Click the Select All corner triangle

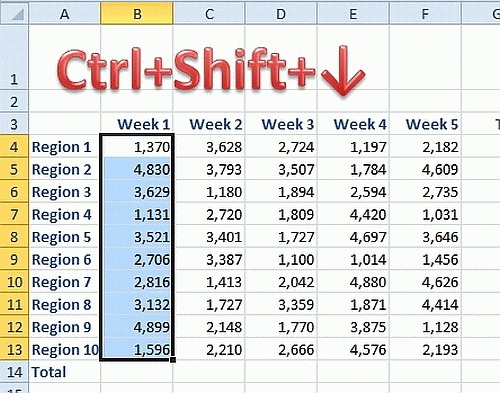point(15,13)
